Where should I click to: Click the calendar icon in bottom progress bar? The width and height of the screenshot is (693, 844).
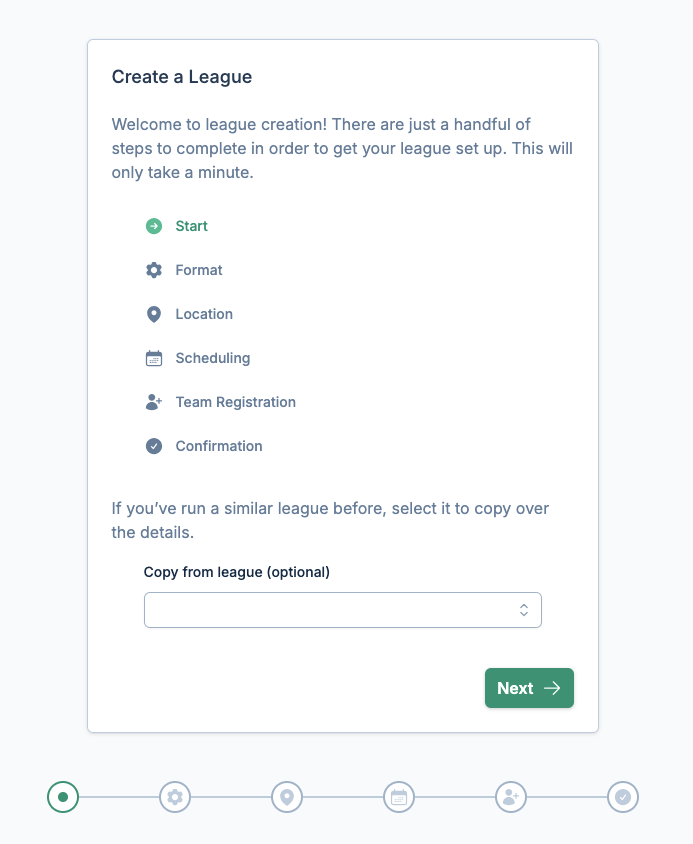(x=399, y=797)
